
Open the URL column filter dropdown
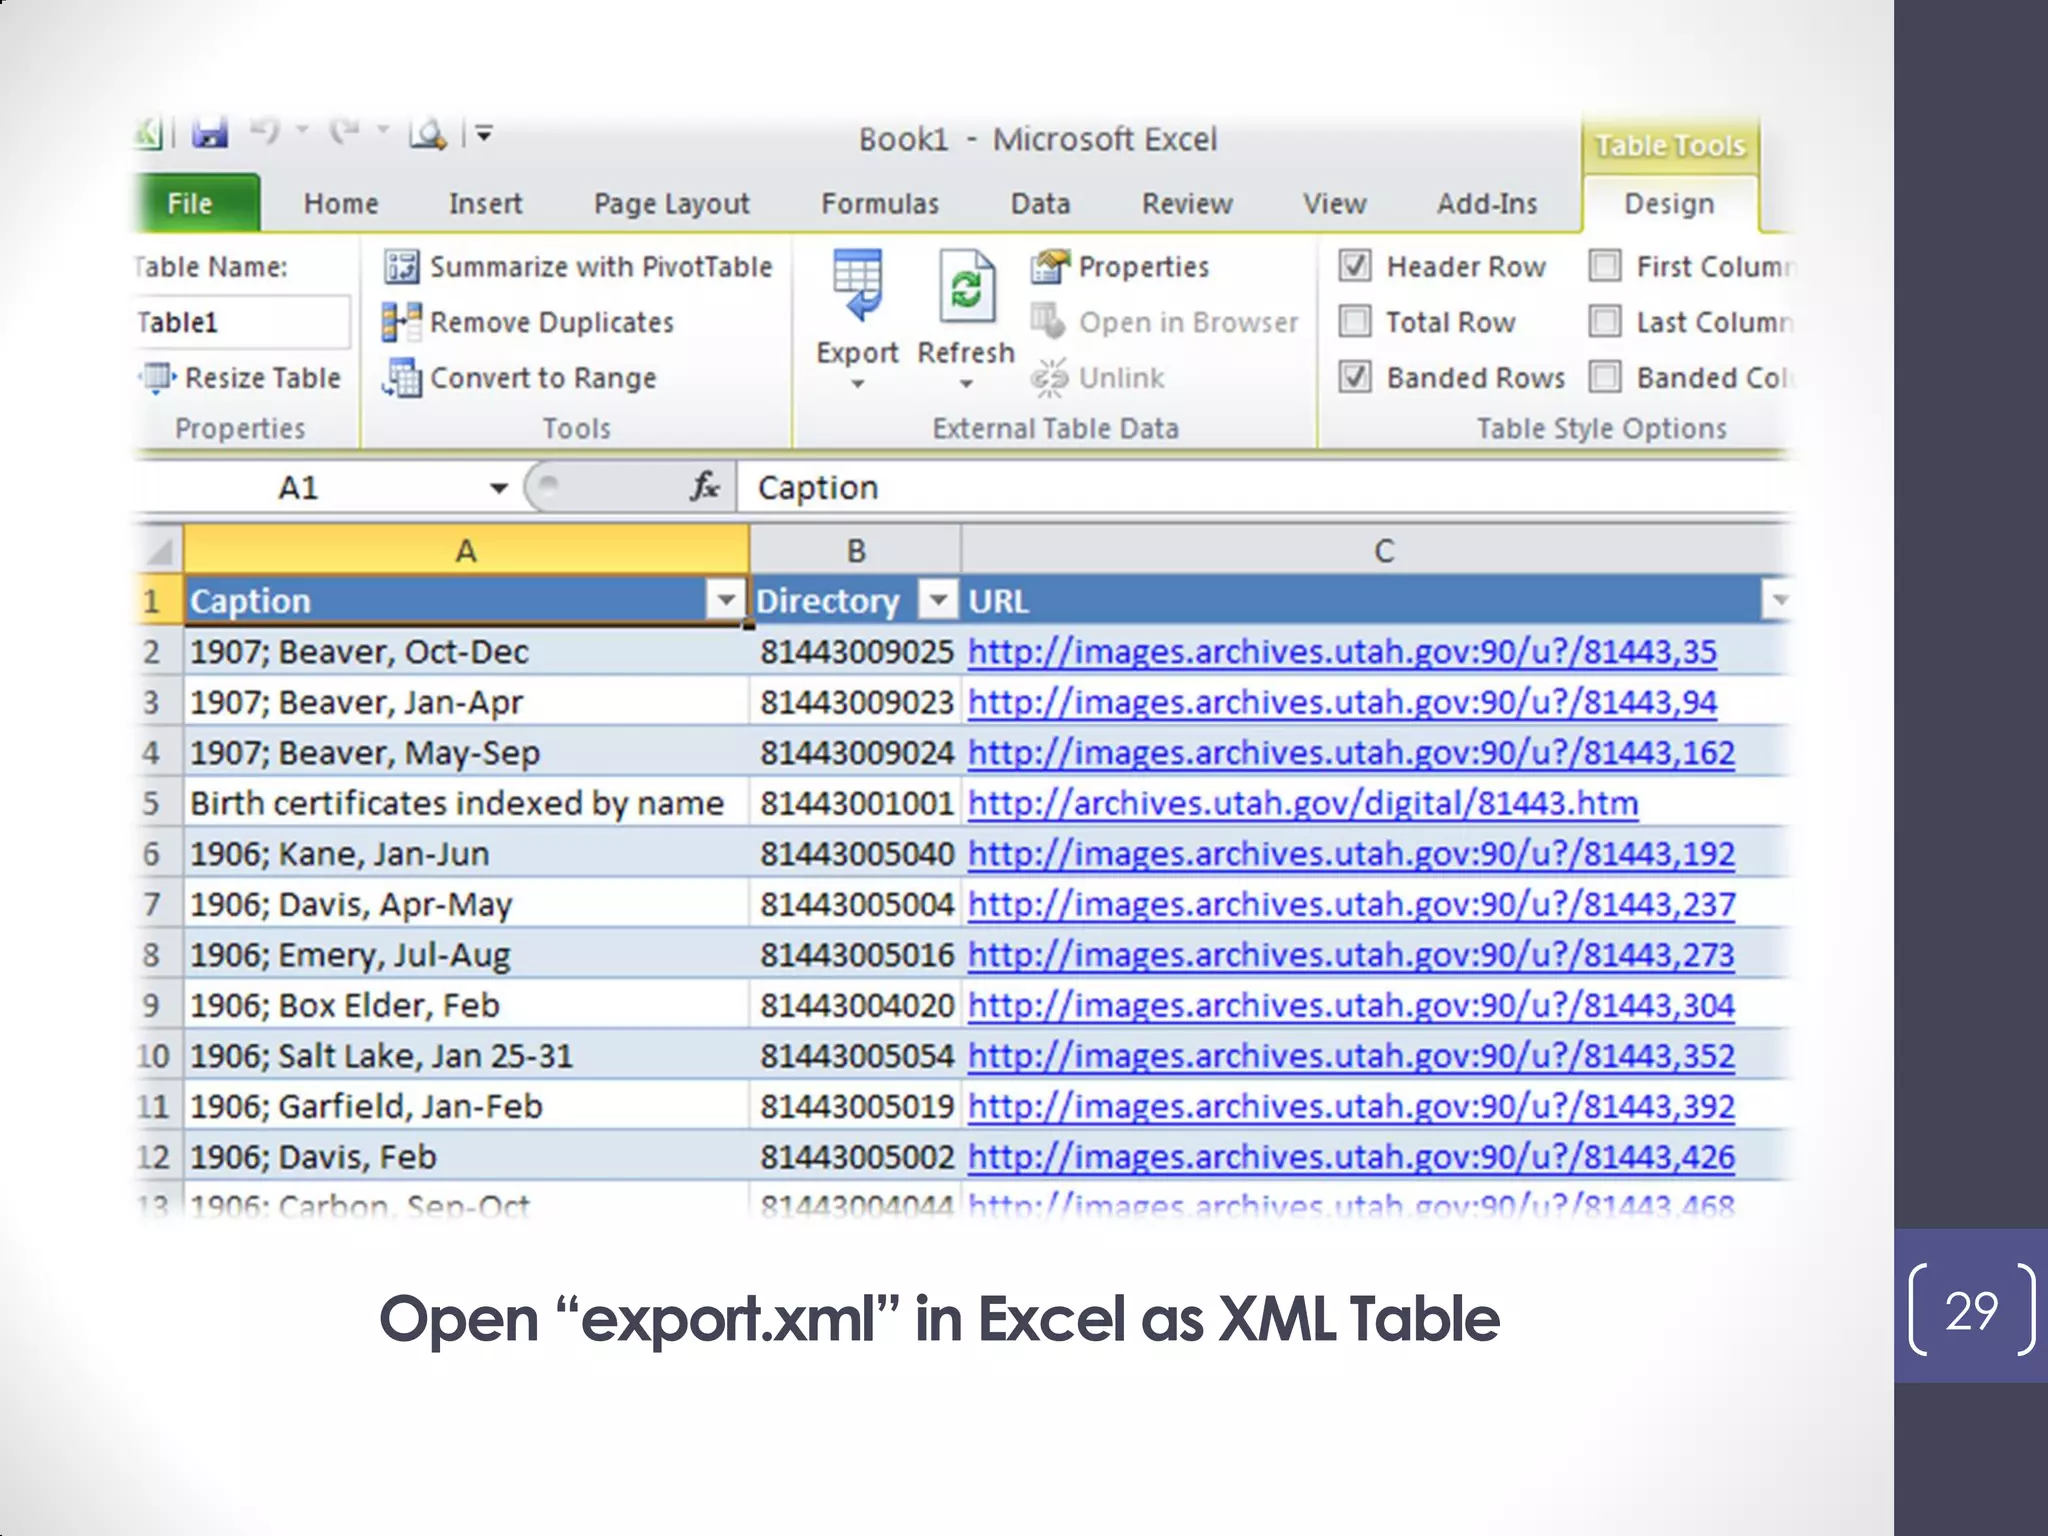click(1778, 600)
